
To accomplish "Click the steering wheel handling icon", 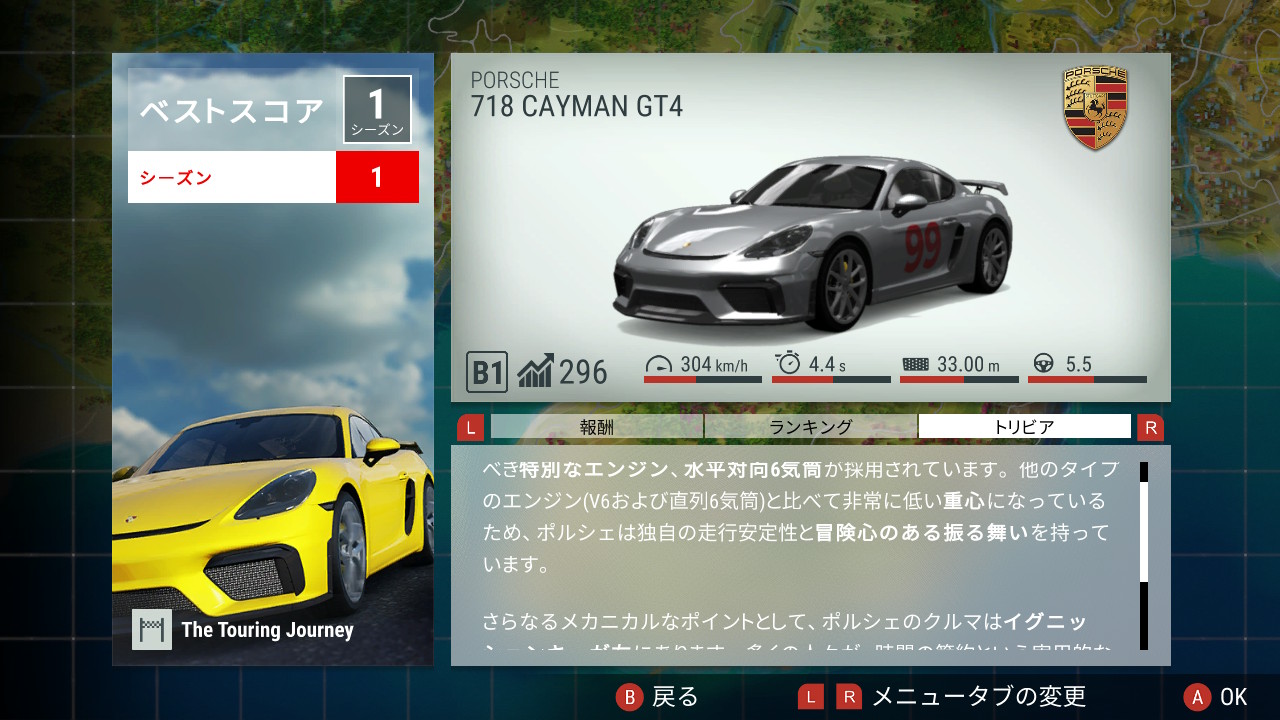I will [1044, 364].
